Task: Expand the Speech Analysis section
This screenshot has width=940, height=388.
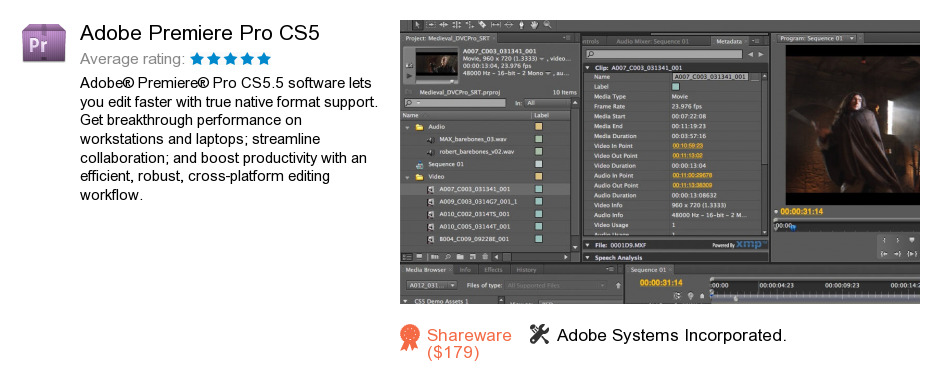Action: 588,257
